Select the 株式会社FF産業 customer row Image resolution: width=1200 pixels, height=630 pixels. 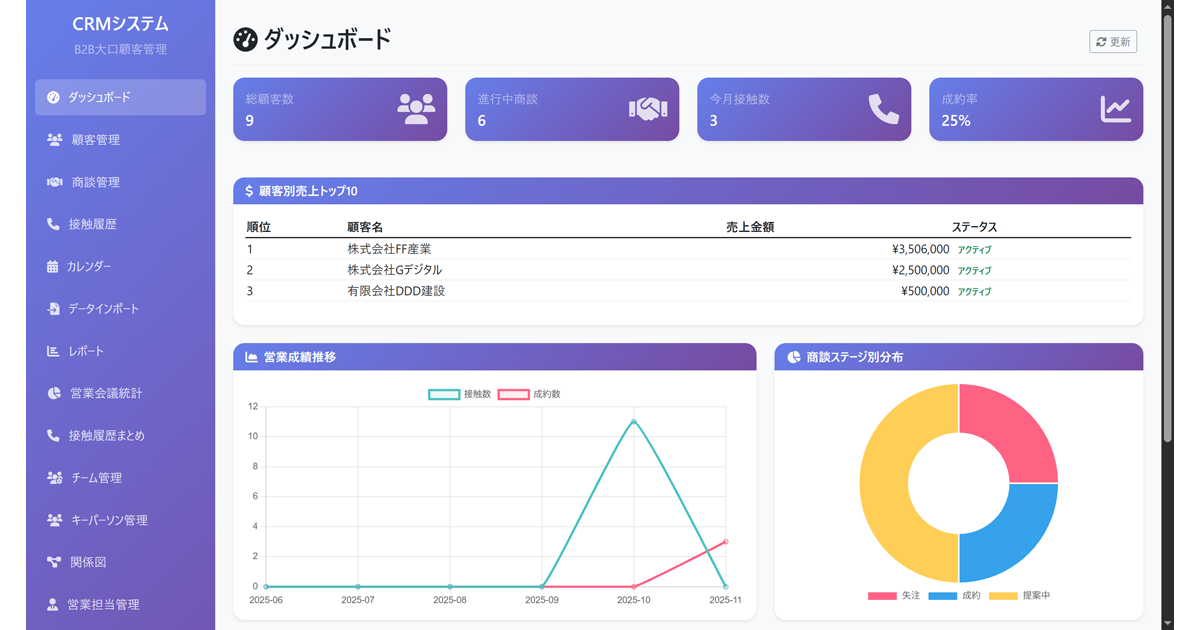point(389,249)
